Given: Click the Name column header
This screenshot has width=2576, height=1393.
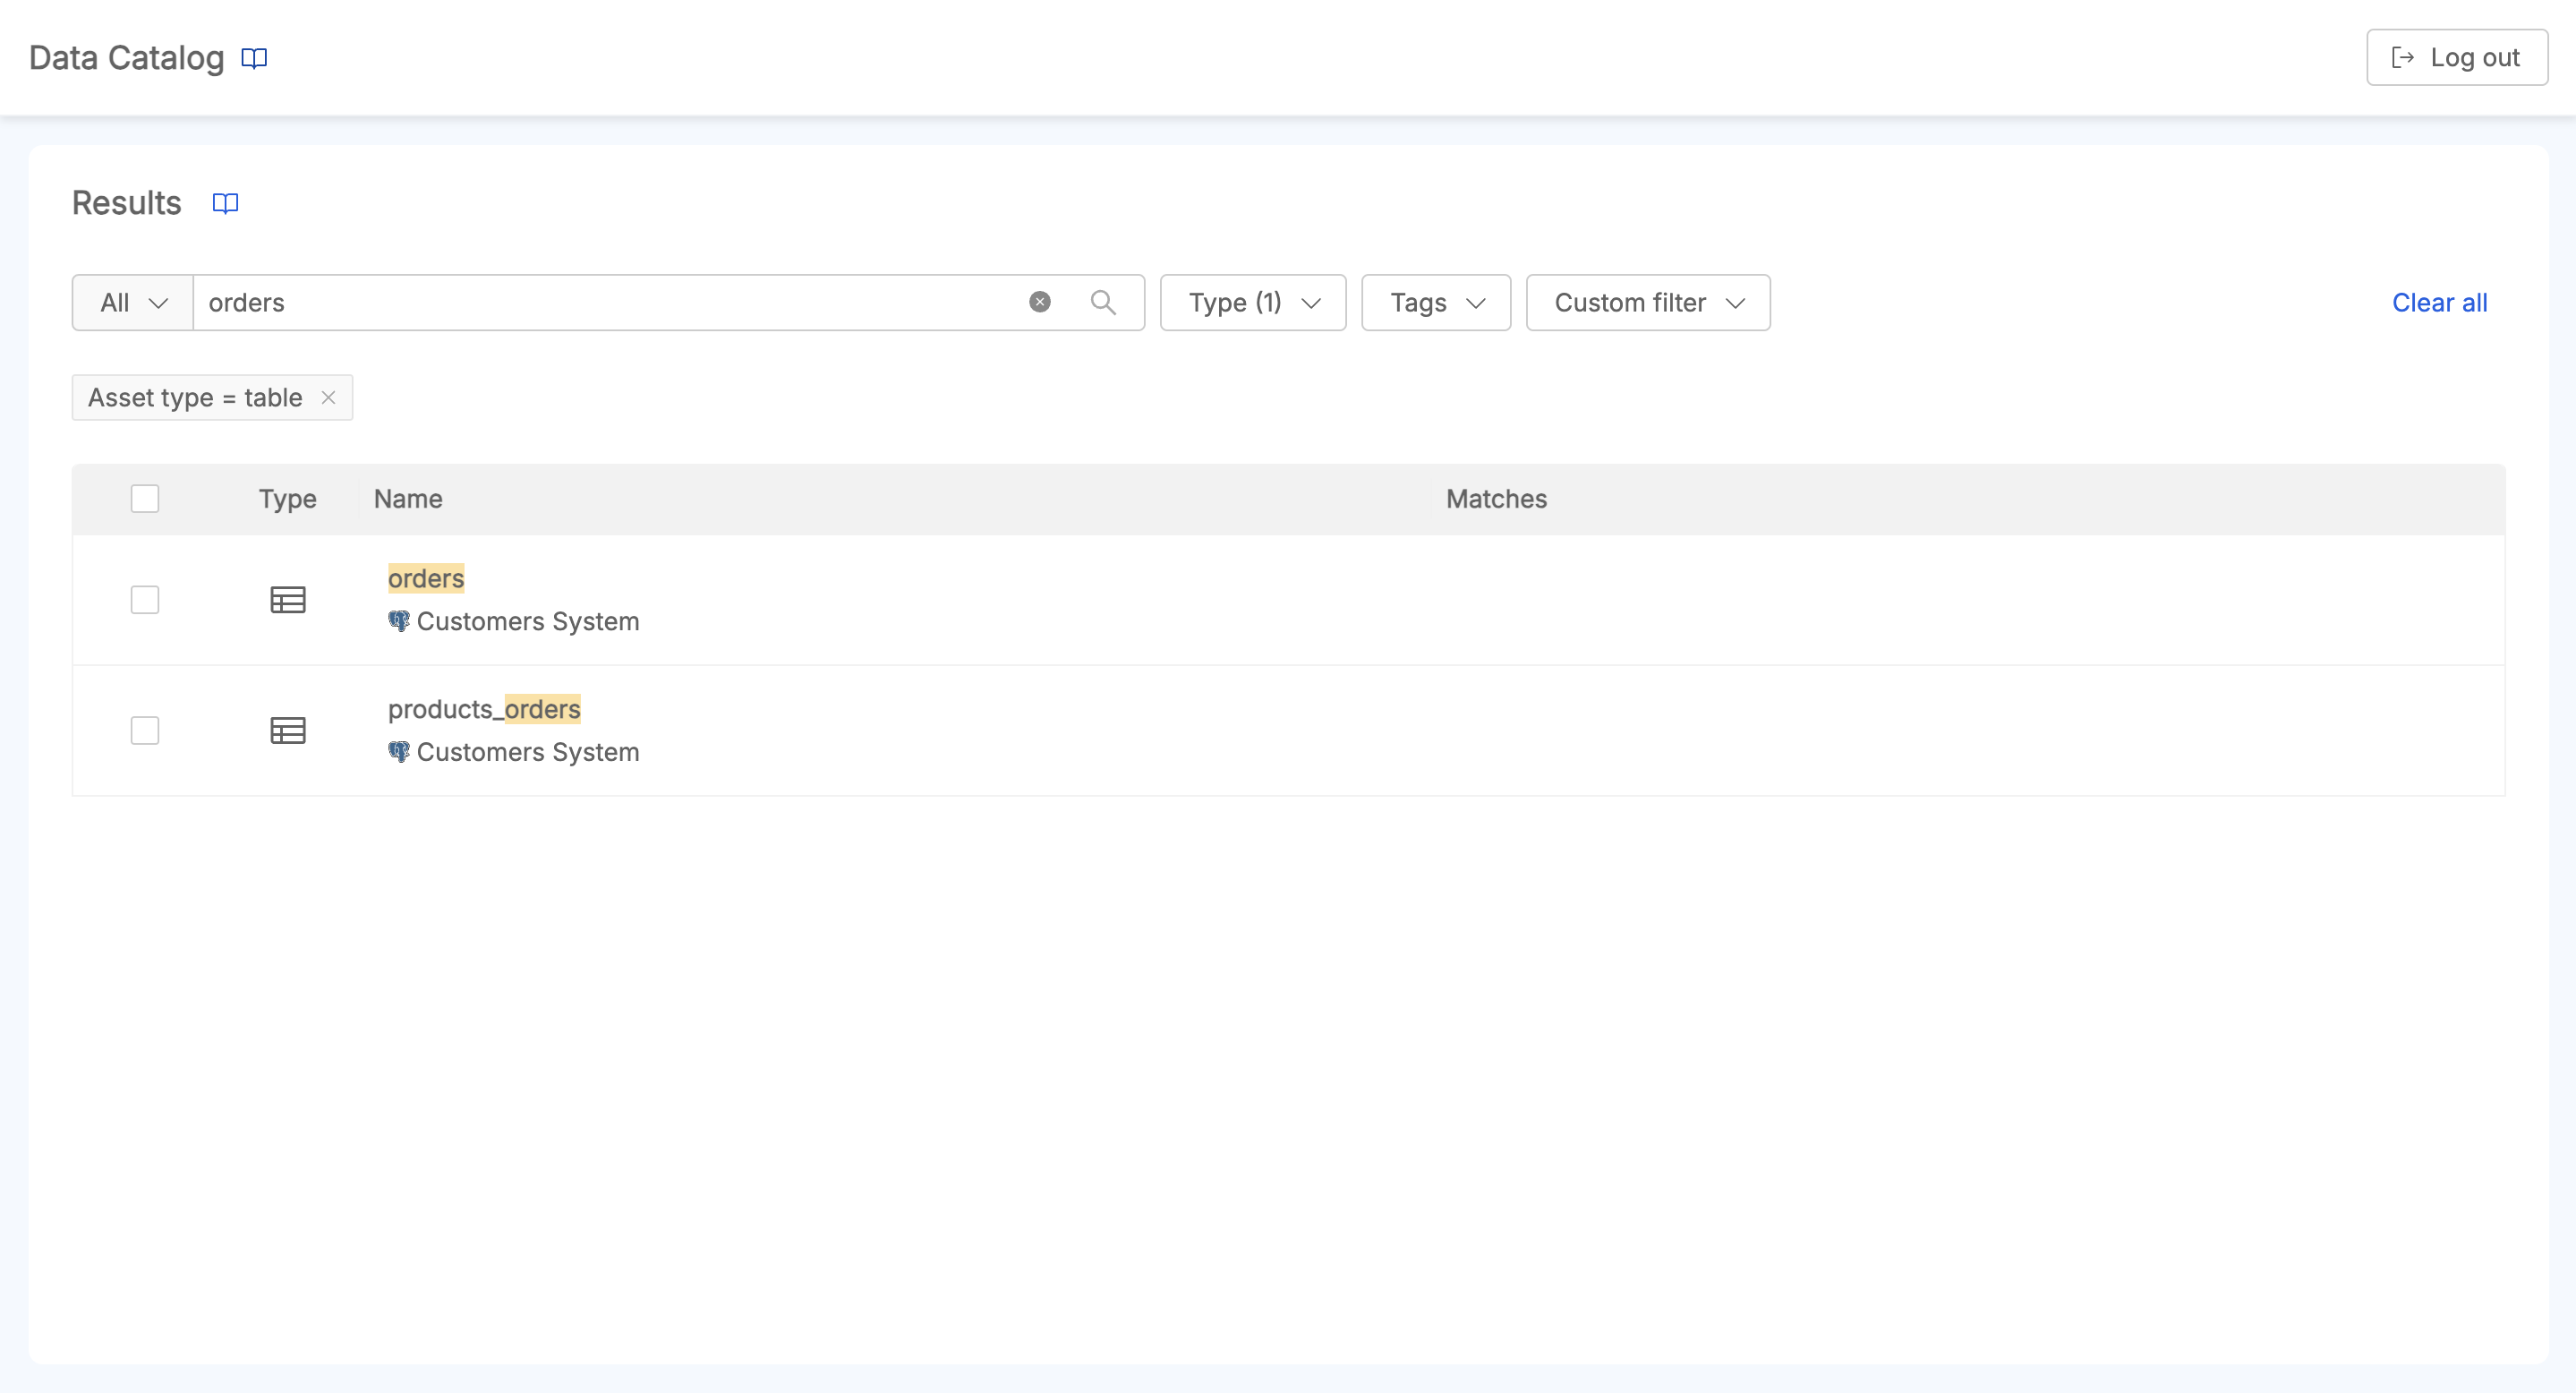Looking at the screenshot, I should coord(407,498).
